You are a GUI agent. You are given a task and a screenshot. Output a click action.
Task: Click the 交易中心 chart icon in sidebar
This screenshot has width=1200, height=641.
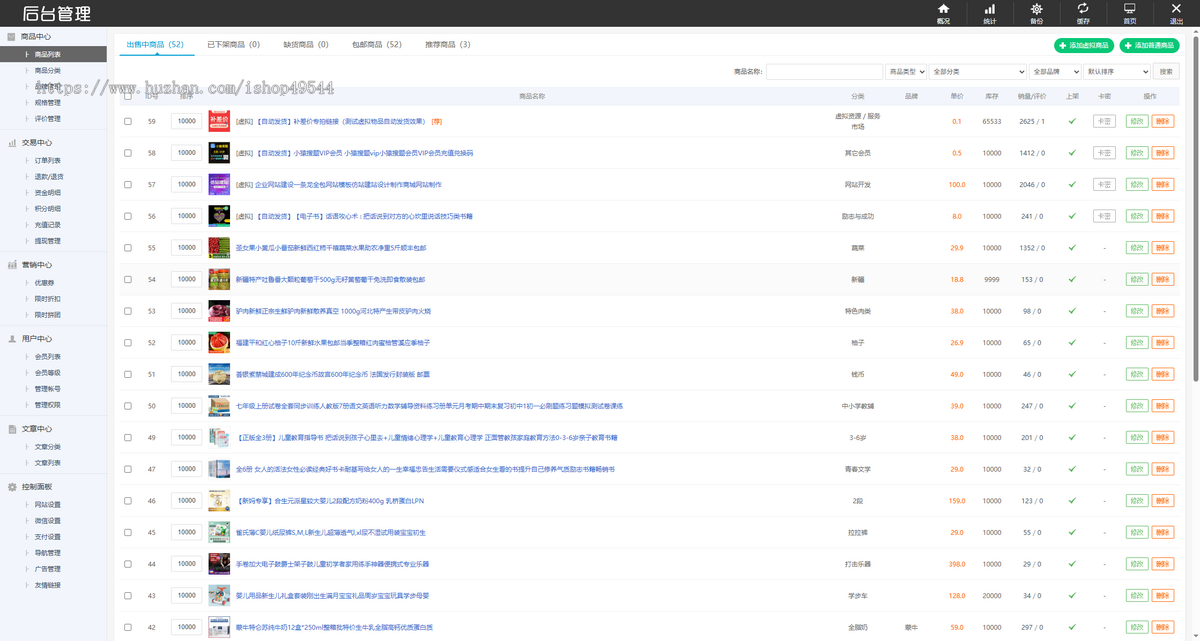pos(12,142)
